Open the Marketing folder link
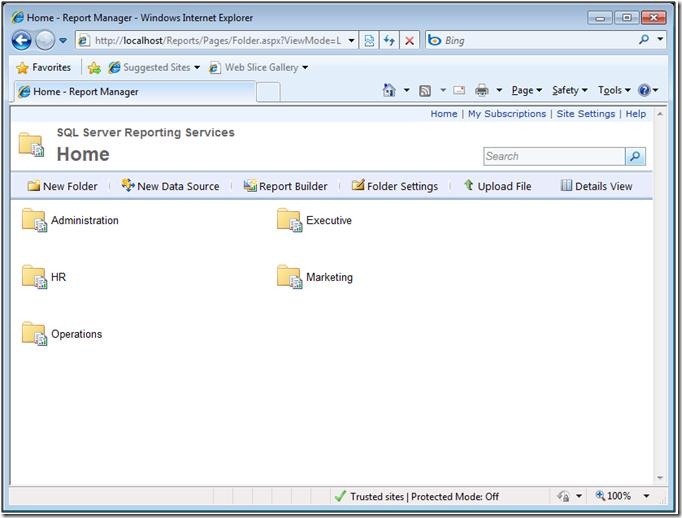Viewport: 682px width, 518px height. 329,277
